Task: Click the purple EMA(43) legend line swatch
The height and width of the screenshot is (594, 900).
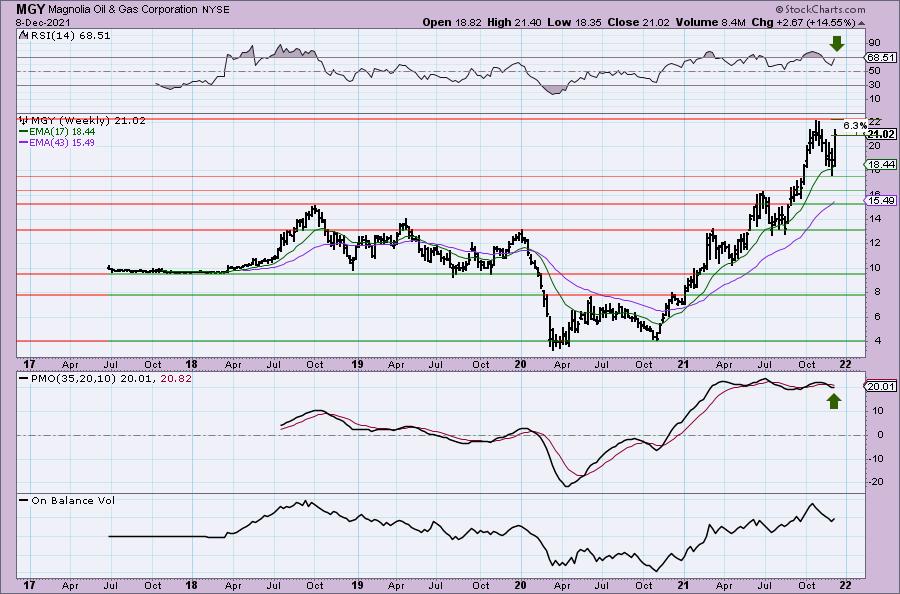Action: pos(24,142)
